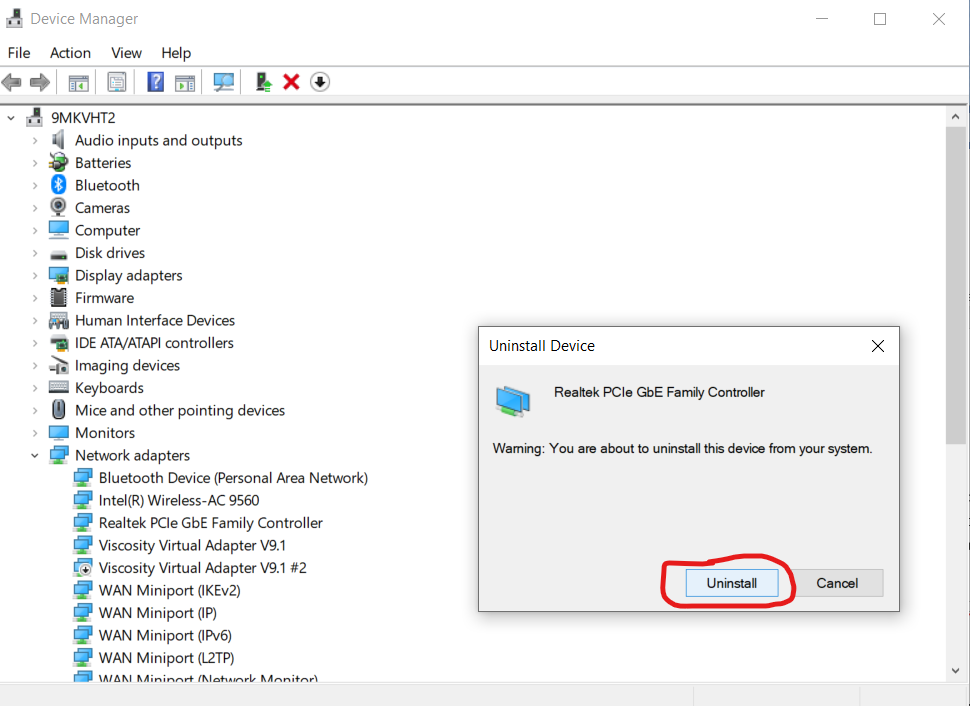Screen dimensions: 970x706
Task: Collapse the 9MKVHT2 root node
Action: point(11,118)
